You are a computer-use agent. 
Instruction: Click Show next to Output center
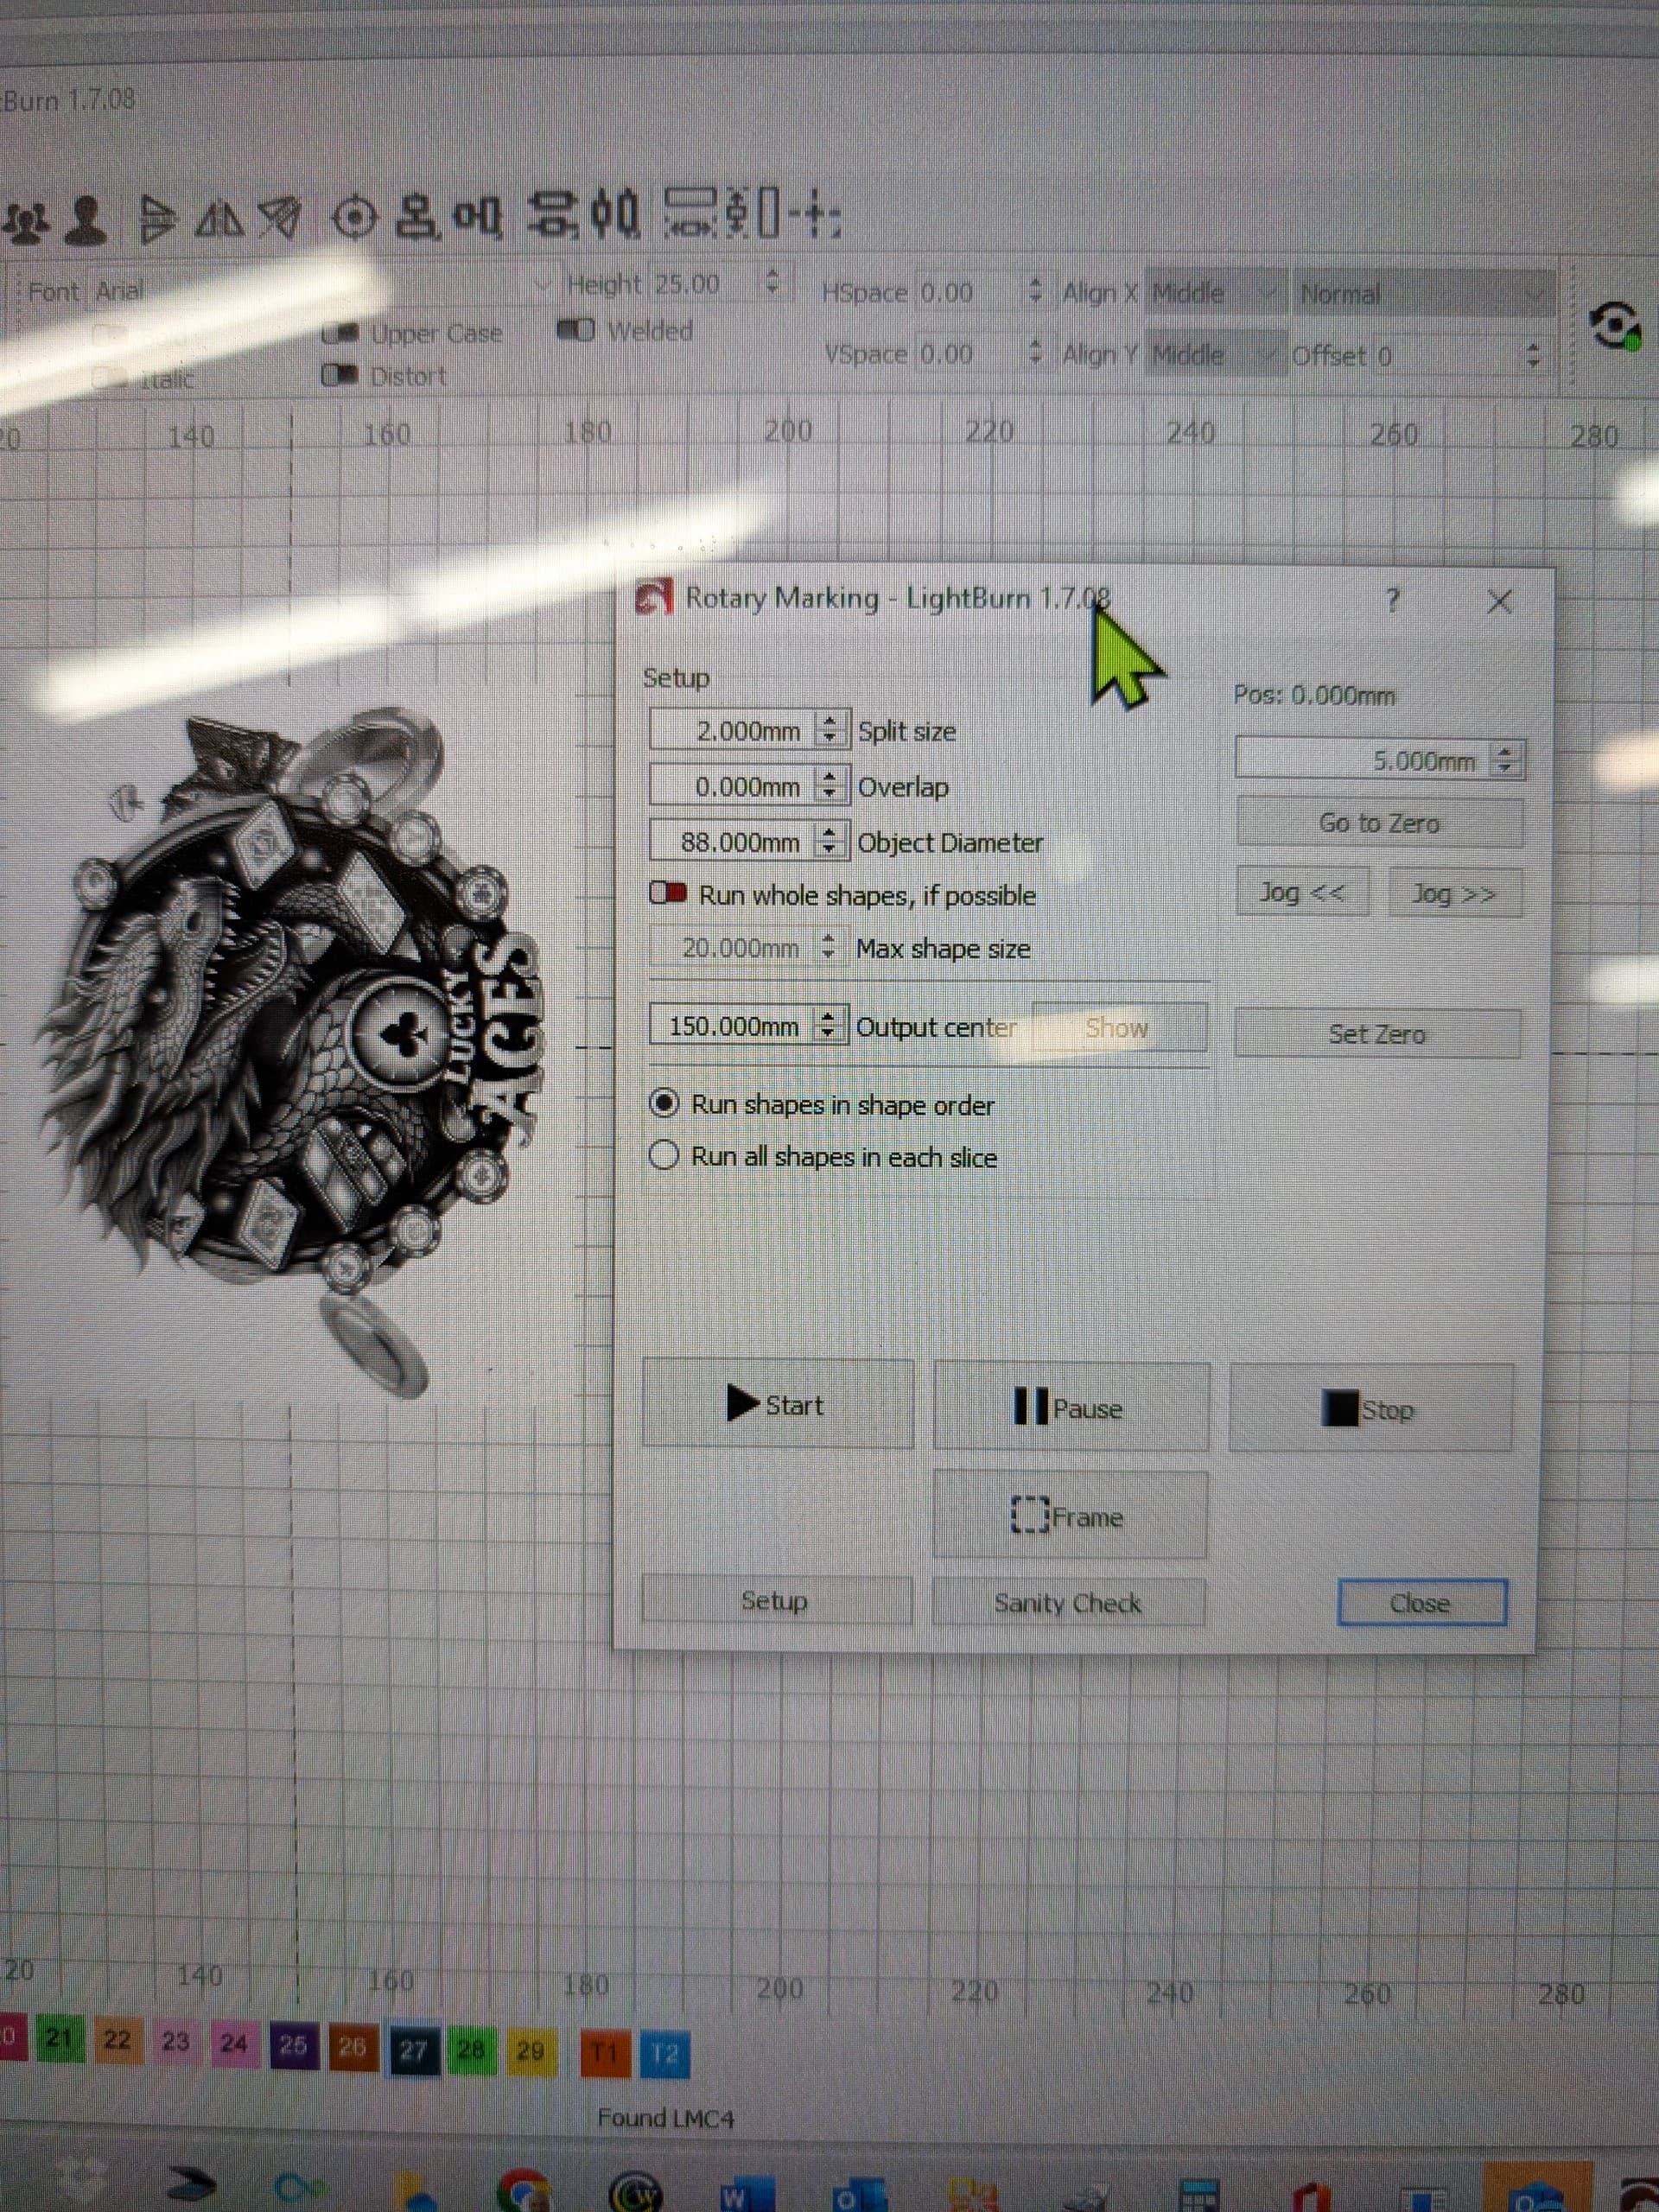click(1118, 1027)
